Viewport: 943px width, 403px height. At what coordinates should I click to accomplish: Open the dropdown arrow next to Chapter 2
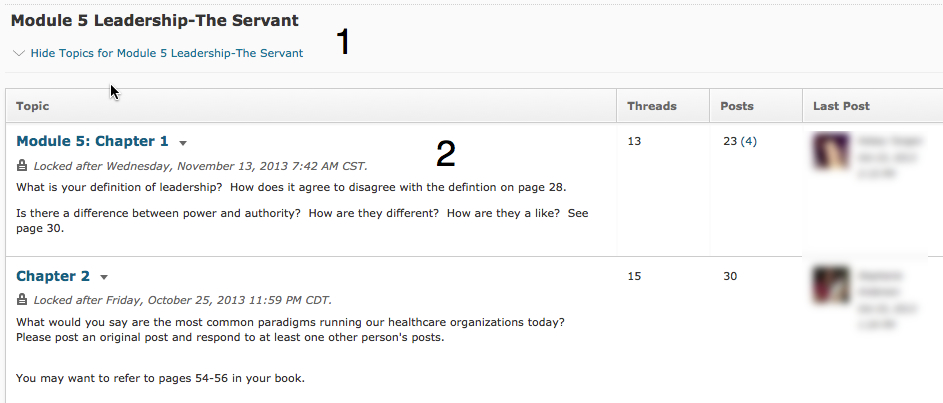click(104, 277)
